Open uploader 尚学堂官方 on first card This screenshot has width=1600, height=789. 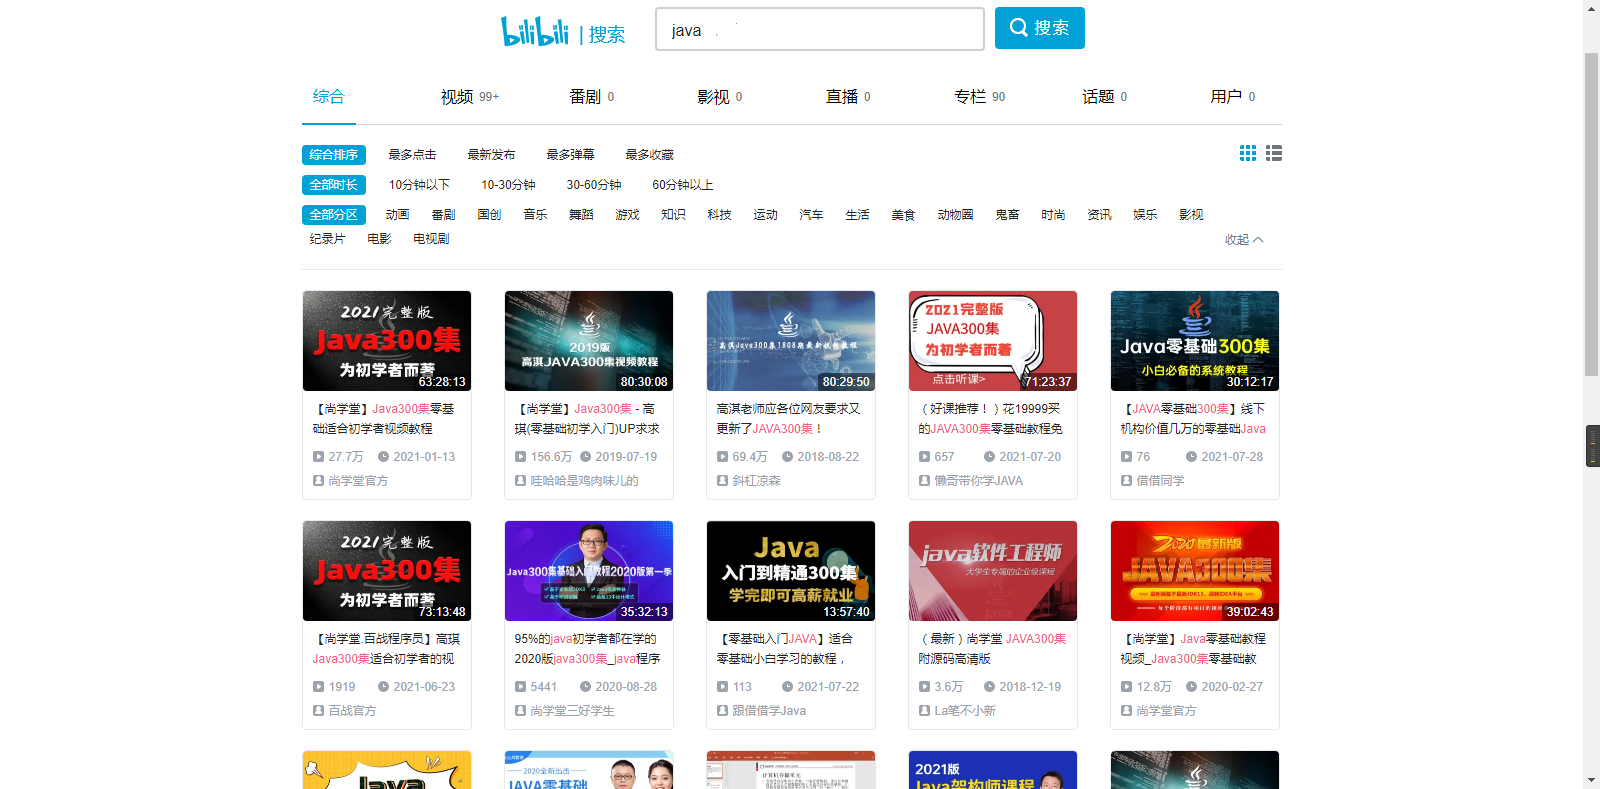(358, 481)
